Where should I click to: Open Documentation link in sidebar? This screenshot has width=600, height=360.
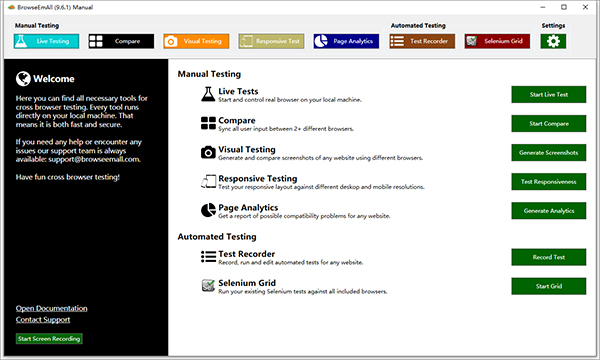point(51,308)
